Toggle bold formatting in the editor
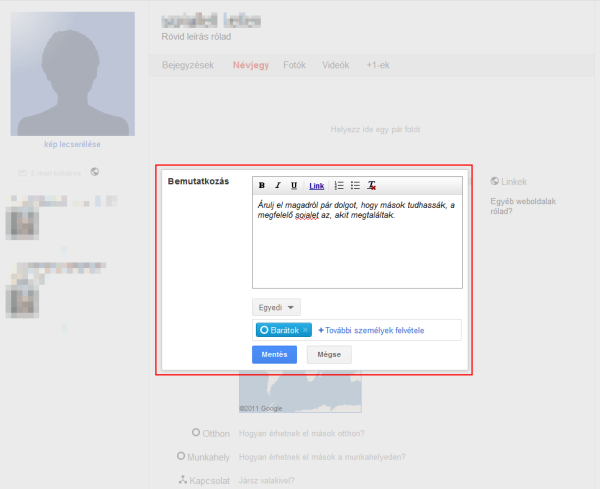Screen dimensions: 600x489 pos(262,185)
